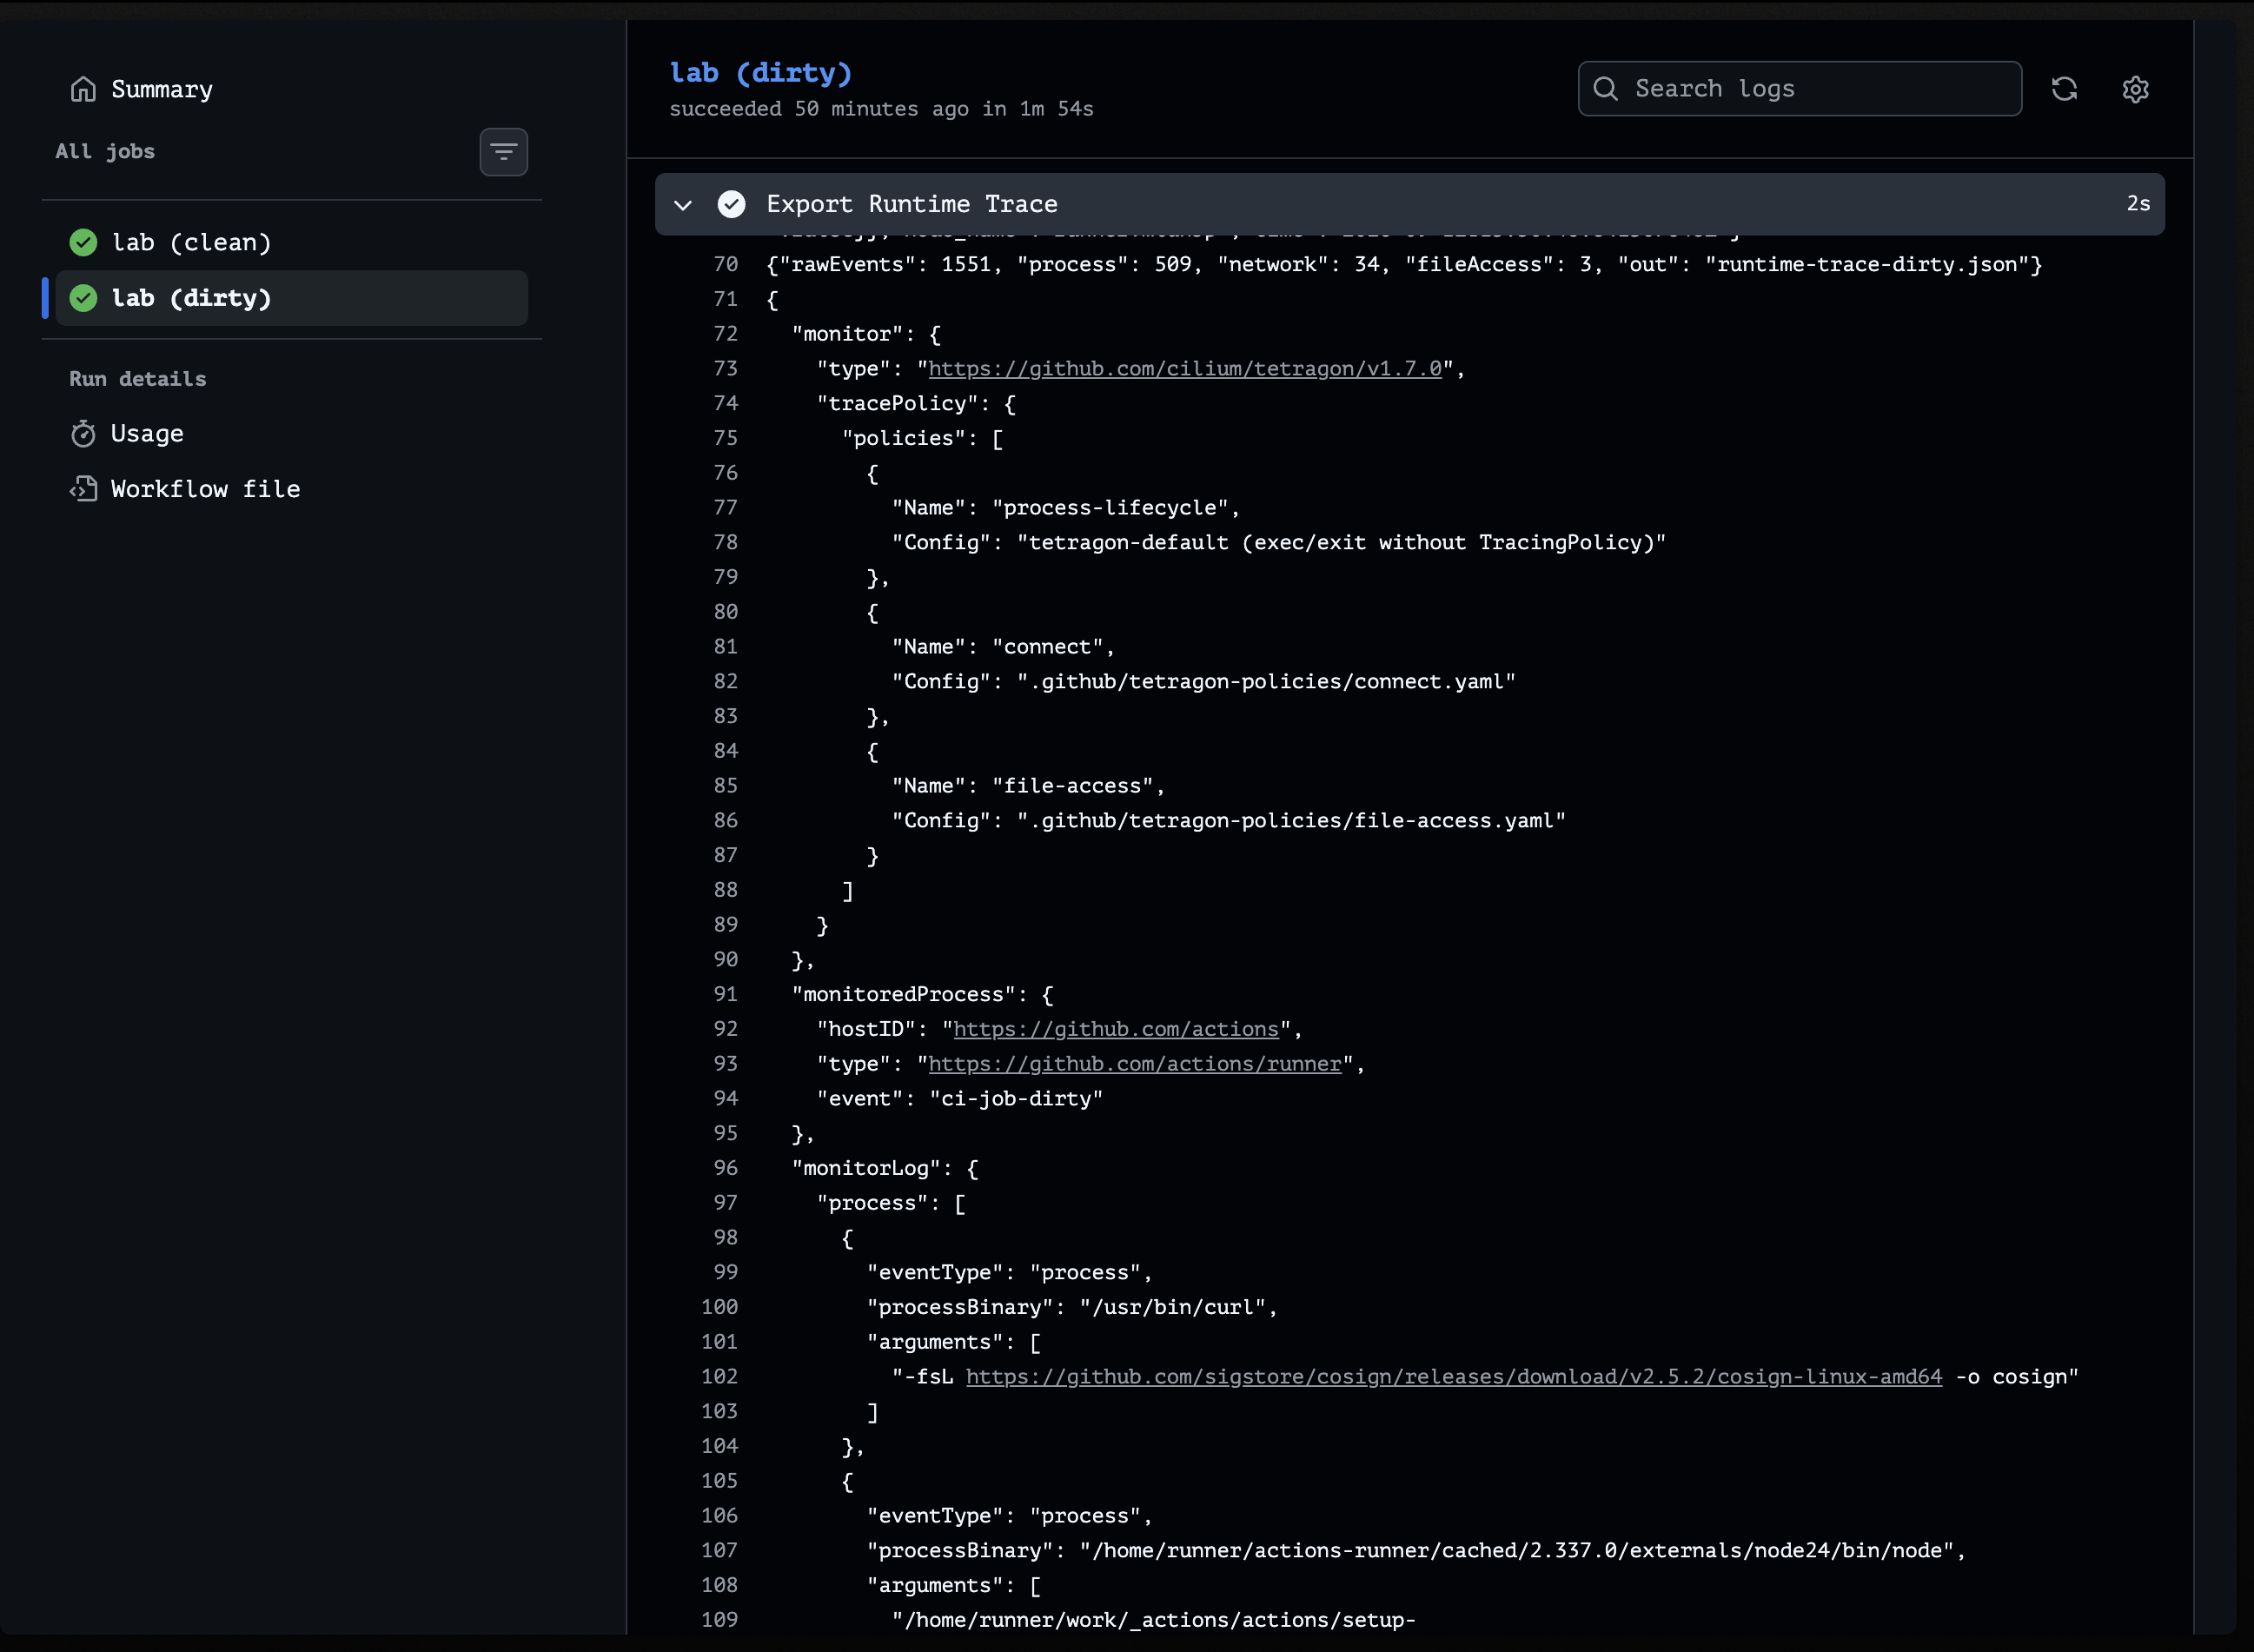Click the node24/bin/node processBinary line

point(1416,1551)
